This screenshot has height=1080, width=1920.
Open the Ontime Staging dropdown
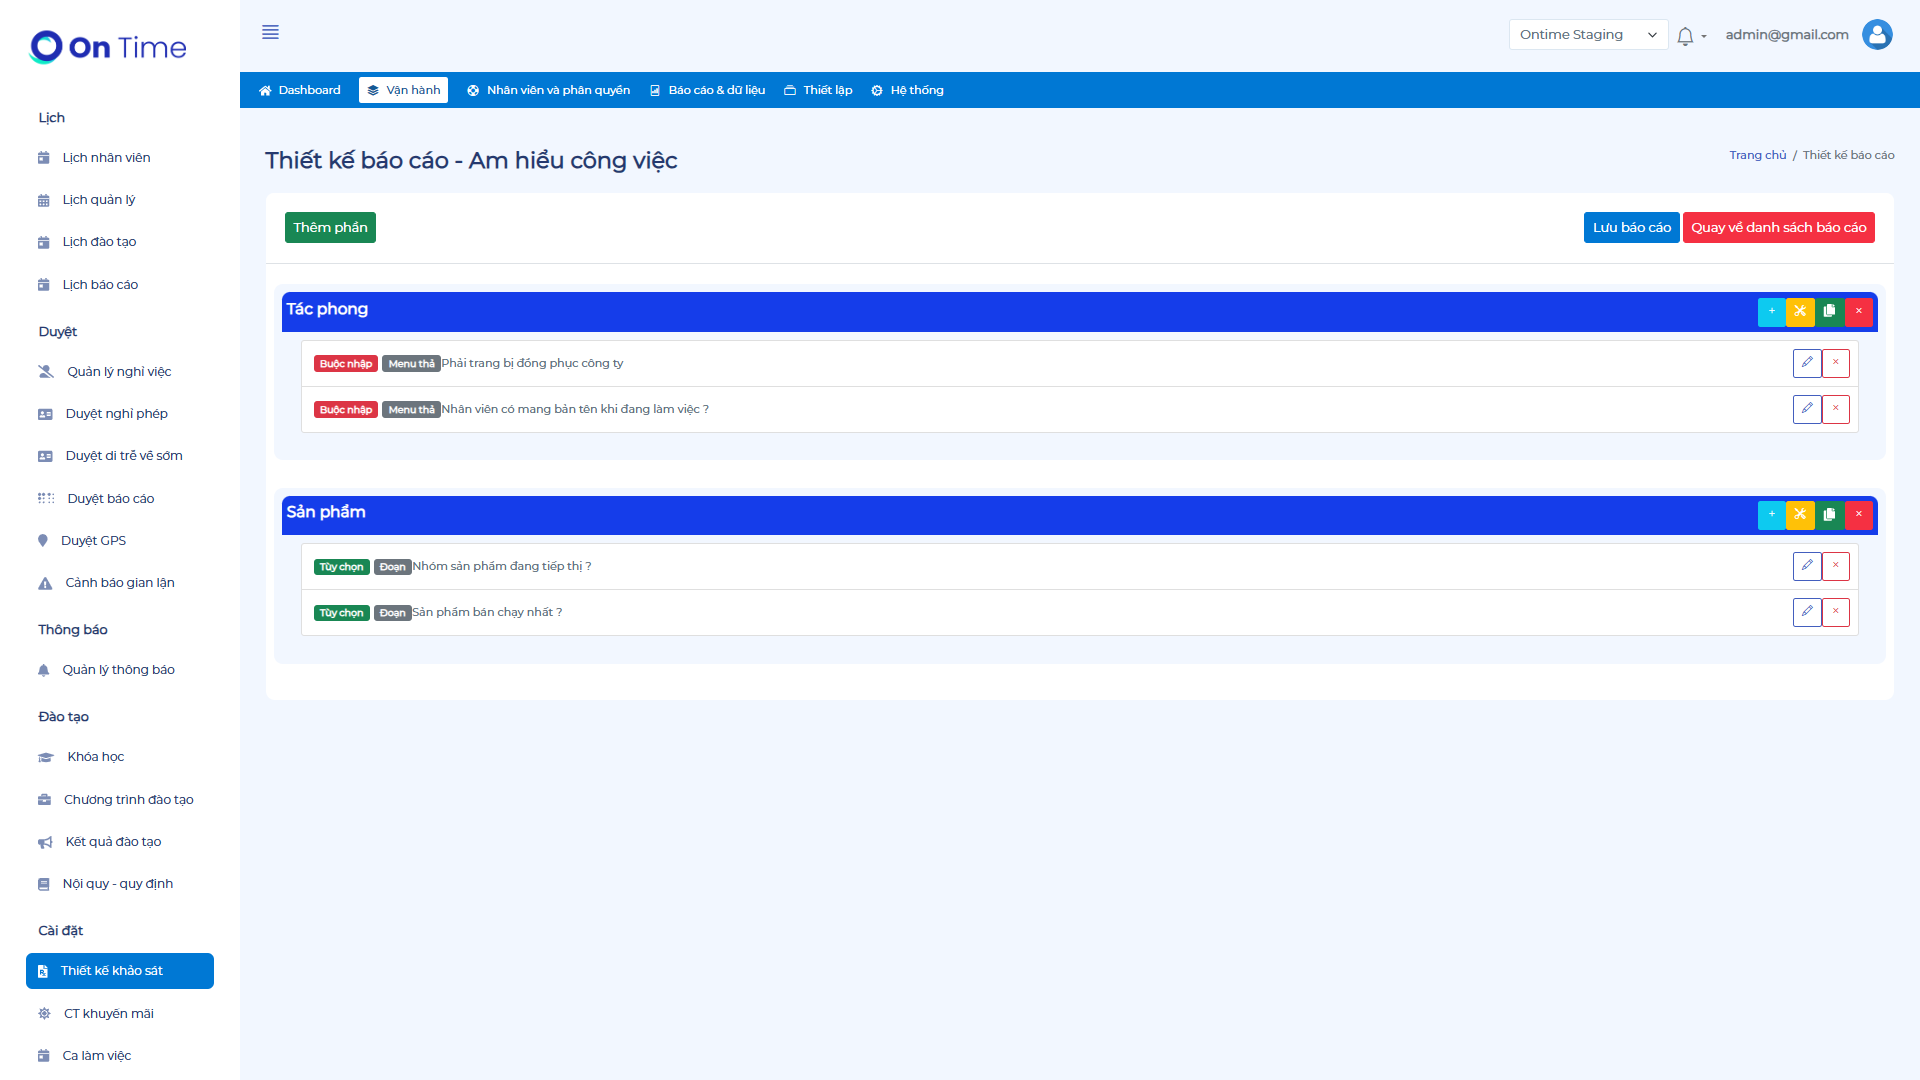(1587, 35)
